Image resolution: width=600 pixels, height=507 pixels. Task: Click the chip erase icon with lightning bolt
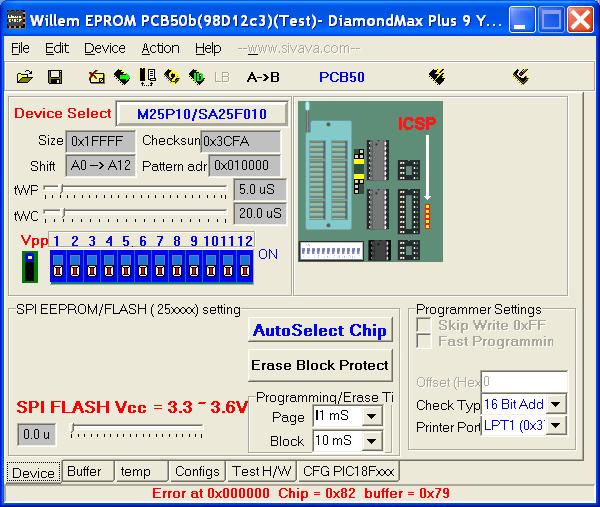pyautogui.click(x=437, y=77)
